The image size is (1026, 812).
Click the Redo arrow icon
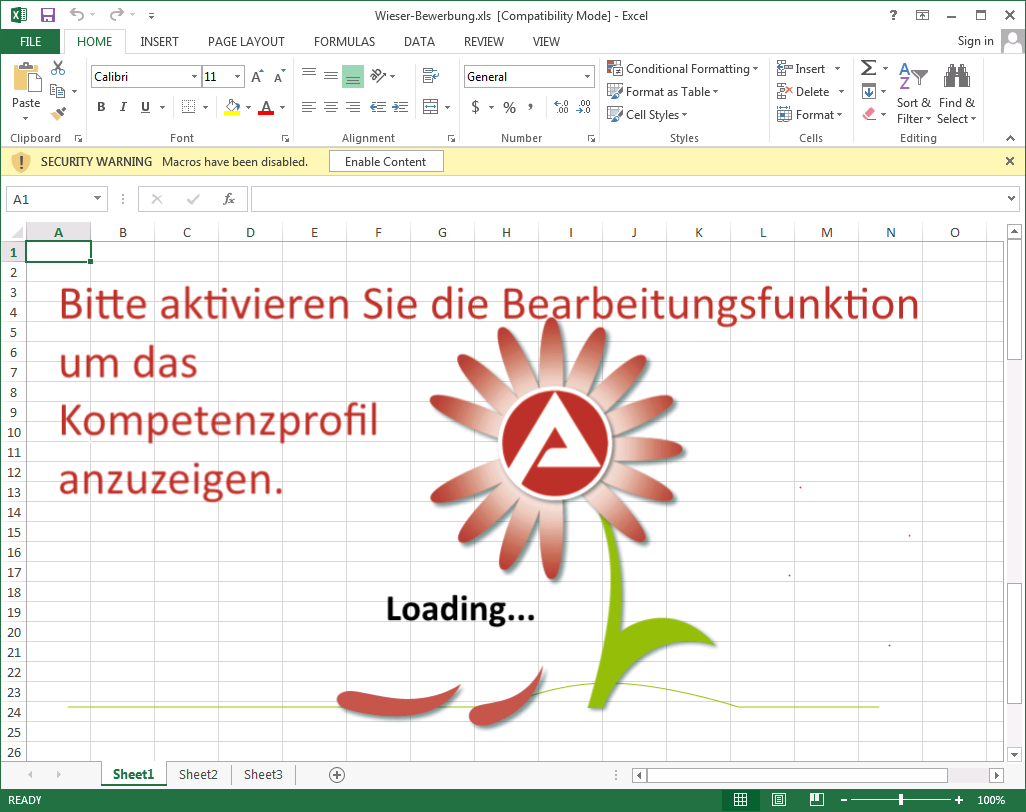click(116, 14)
